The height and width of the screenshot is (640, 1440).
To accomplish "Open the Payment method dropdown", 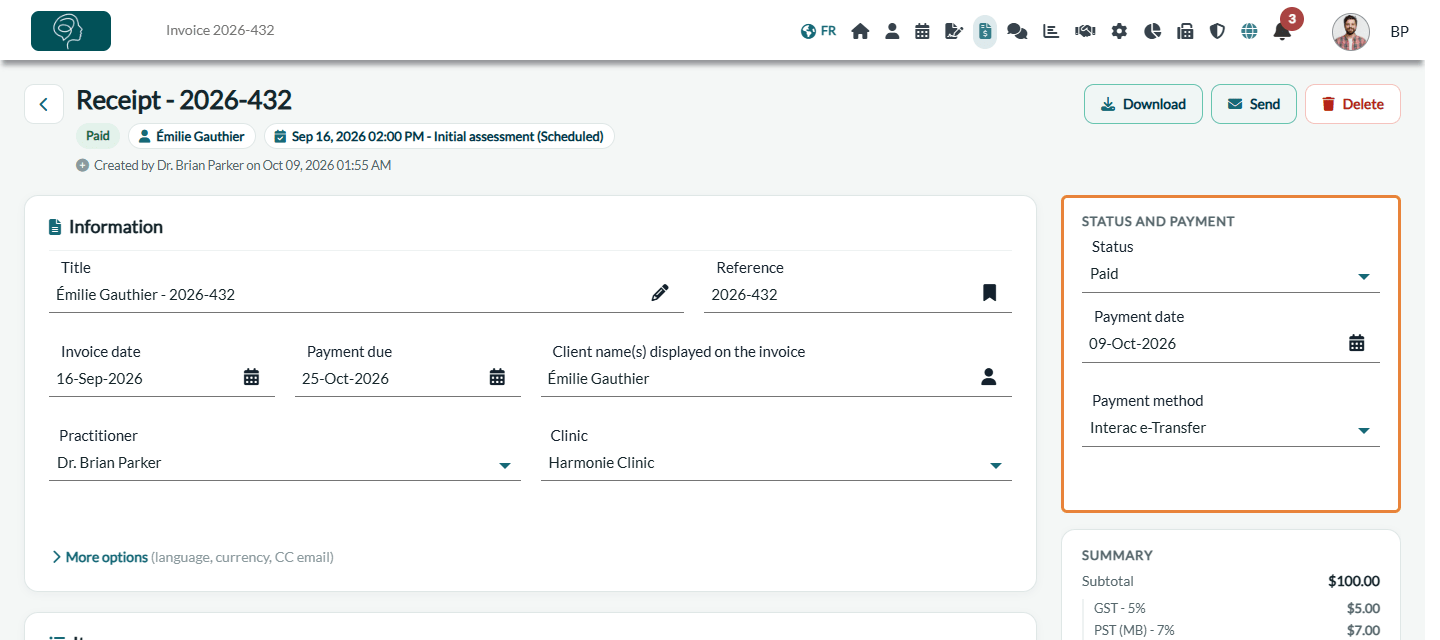I will (1231, 428).
